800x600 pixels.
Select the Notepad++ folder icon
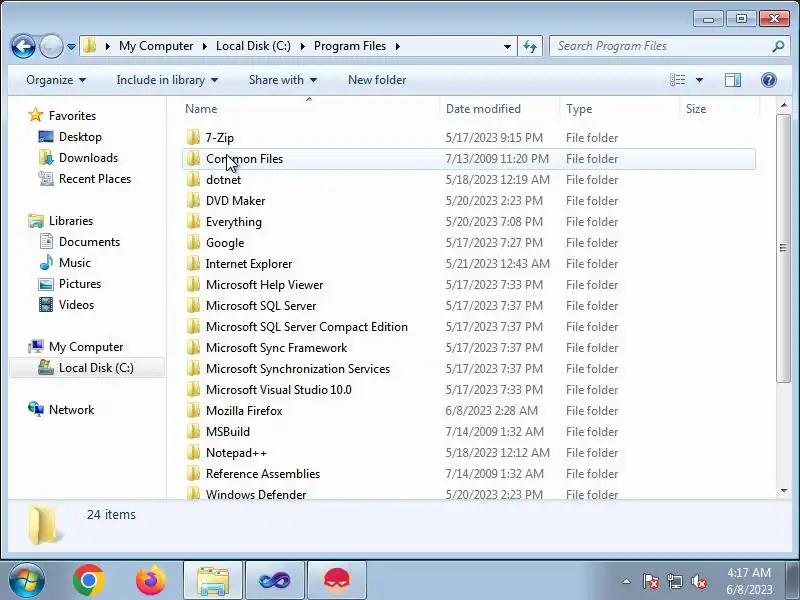pyautogui.click(x=193, y=452)
